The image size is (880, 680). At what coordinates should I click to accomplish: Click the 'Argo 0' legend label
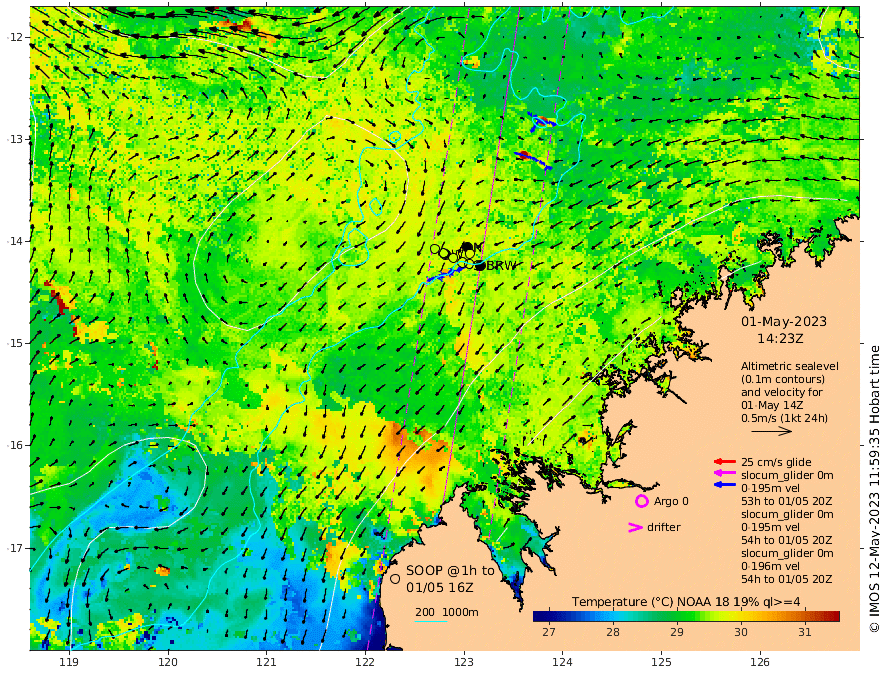(671, 501)
